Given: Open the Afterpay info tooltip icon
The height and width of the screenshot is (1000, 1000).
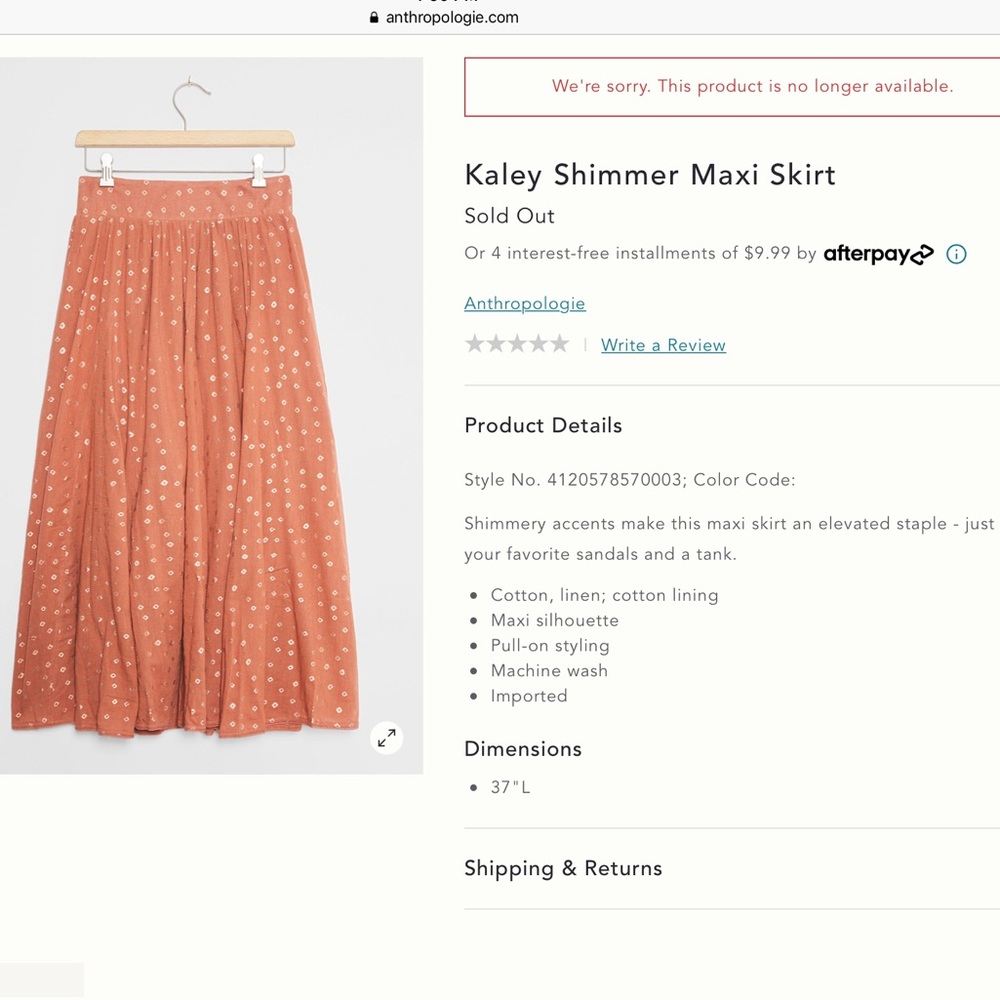Looking at the screenshot, I should [956, 254].
